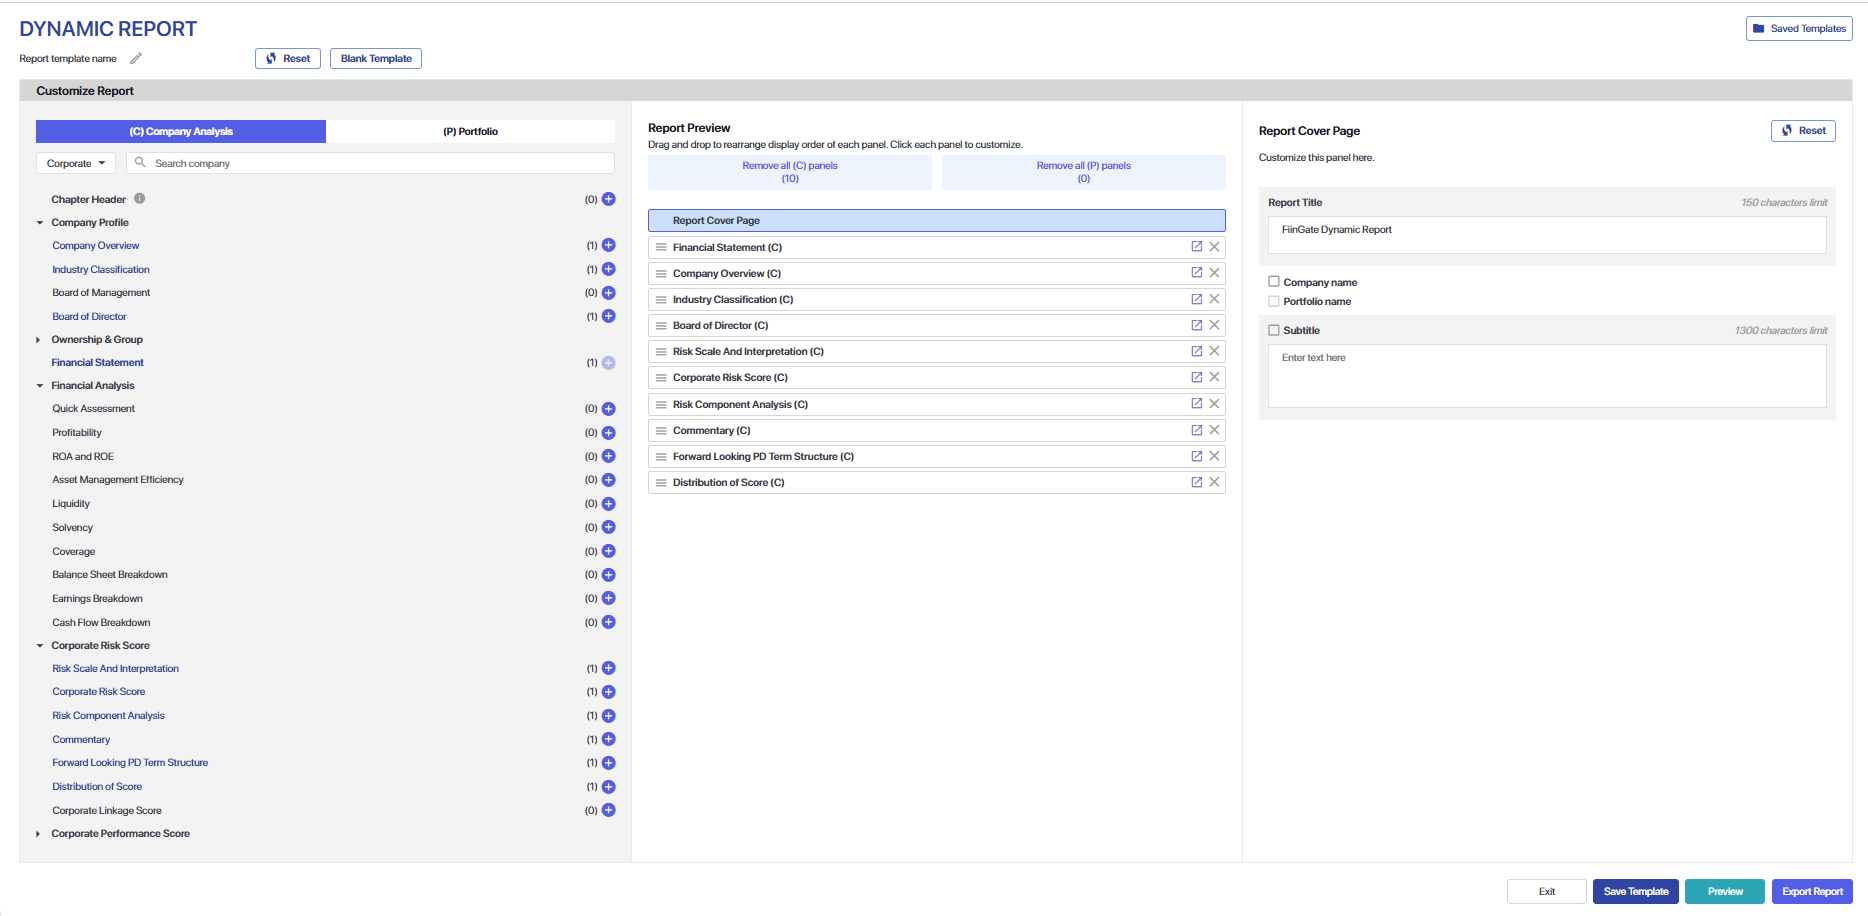
Task: Add Cash Flow Breakdown using plus icon
Action: click(608, 622)
